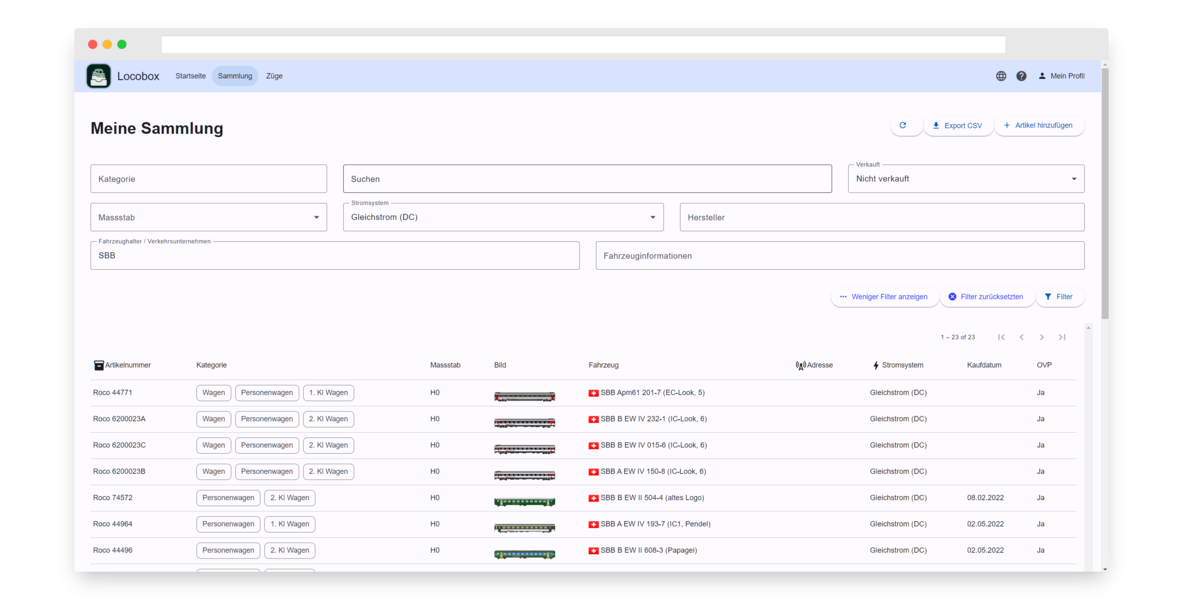1183x600 pixels.
Task: Go to the next page arrow
Action: coord(1042,337)
